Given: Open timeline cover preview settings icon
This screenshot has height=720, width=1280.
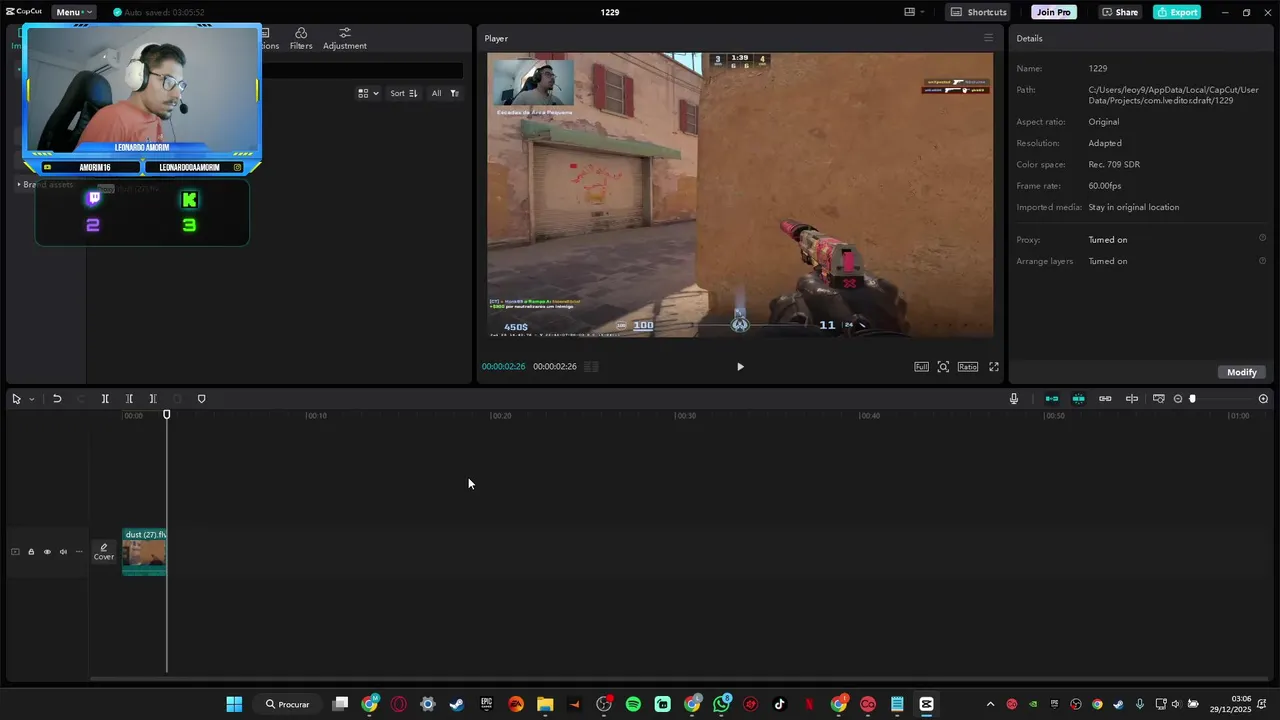Looking at the screenshot, I should [x=1158, y=399].
